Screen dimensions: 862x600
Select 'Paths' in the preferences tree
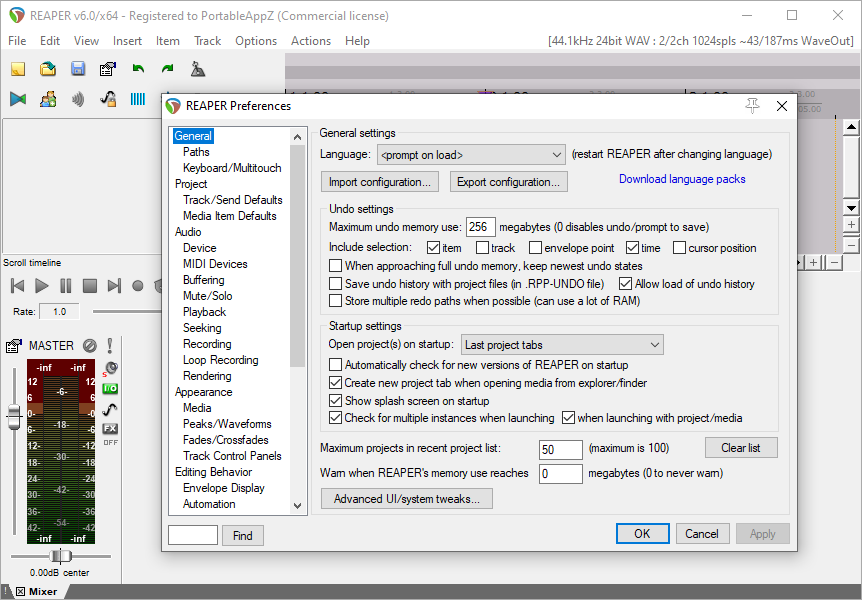coord(196,152)
